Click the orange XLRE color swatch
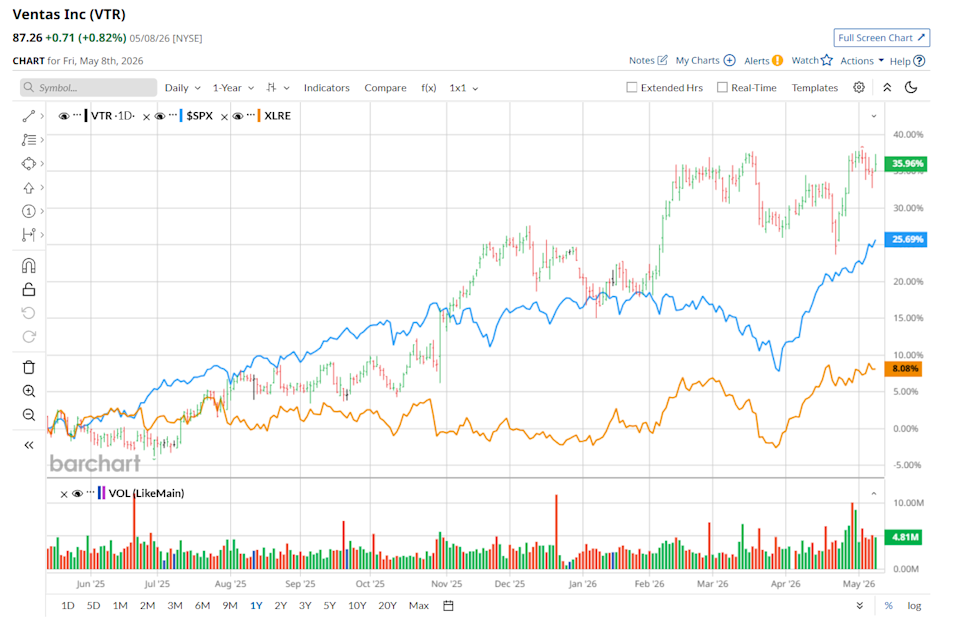The width and height of the screenshot is (960, 638). (x=259, y=116)
